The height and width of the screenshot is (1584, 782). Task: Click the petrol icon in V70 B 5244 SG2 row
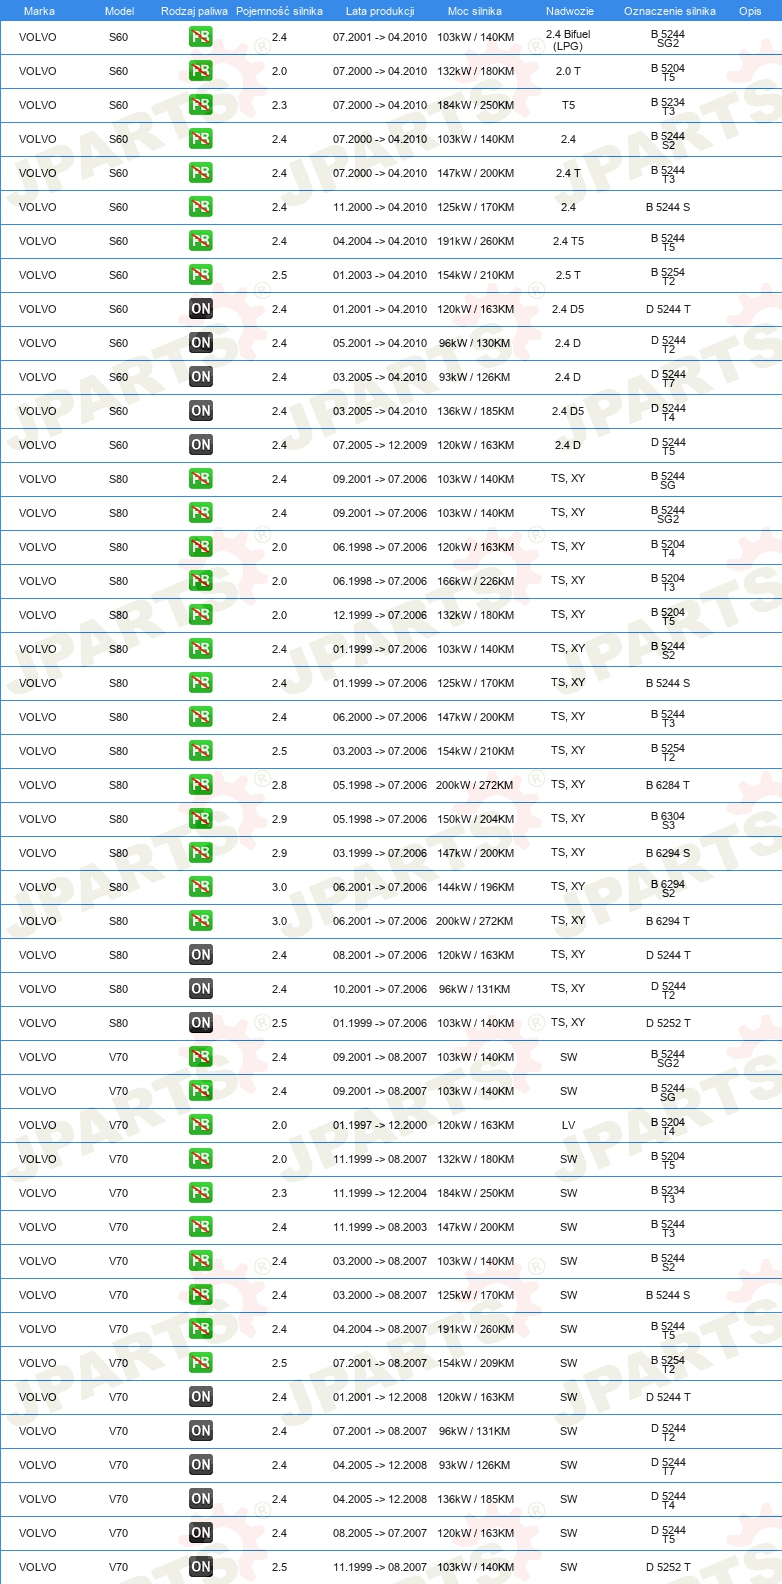pos(201,1057)
